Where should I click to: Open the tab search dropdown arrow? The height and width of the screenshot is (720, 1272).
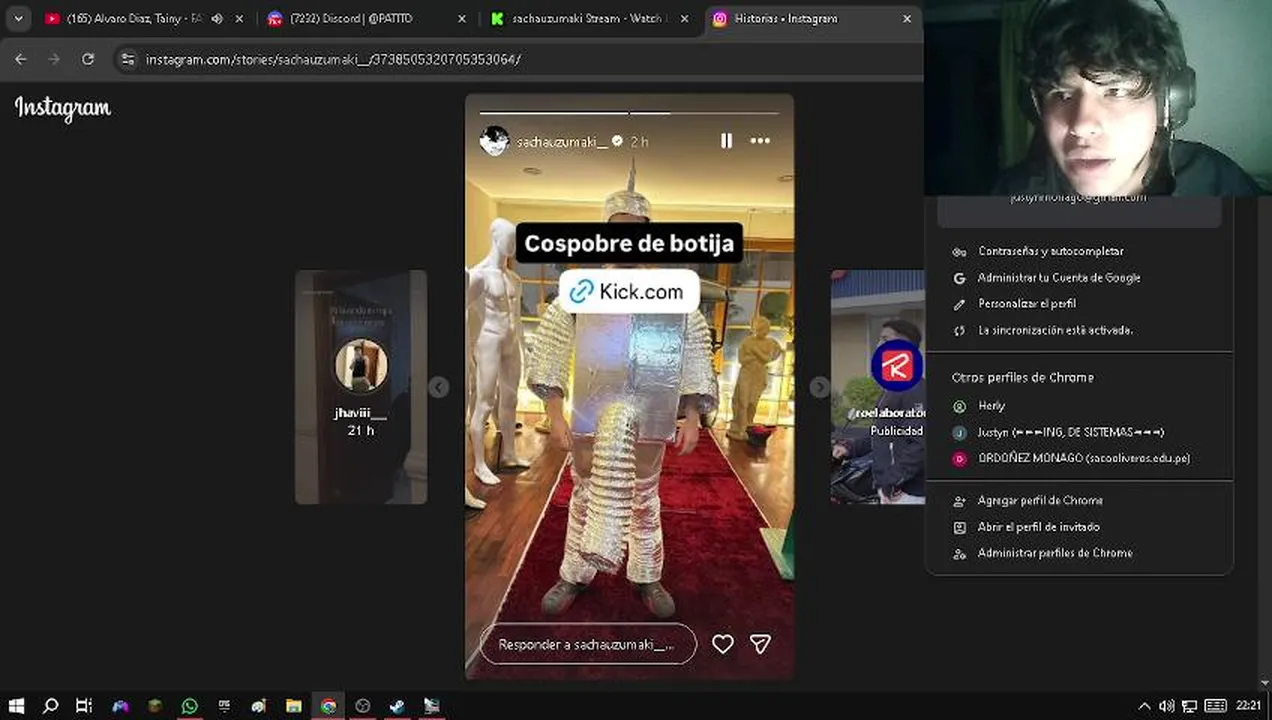pyautogui.click(x=18, y=18)
